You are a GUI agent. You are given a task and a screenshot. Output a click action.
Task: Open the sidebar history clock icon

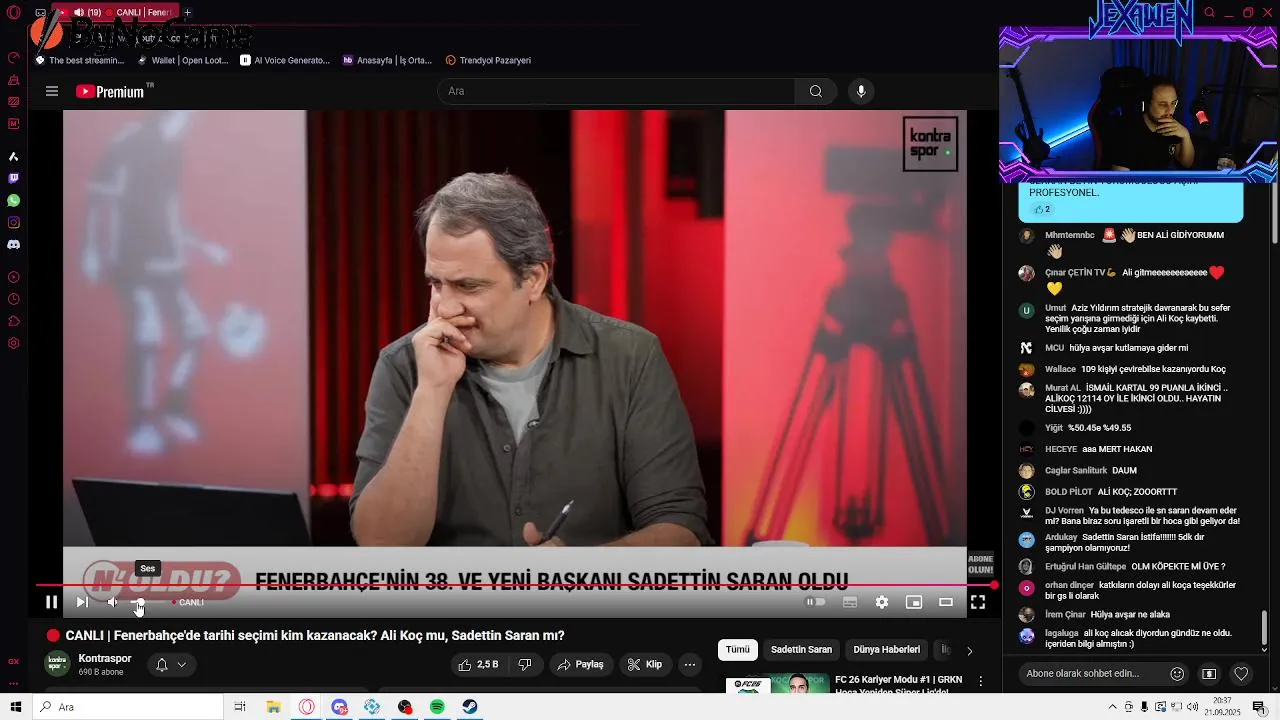pyautogui.click(x=14, y=299)
